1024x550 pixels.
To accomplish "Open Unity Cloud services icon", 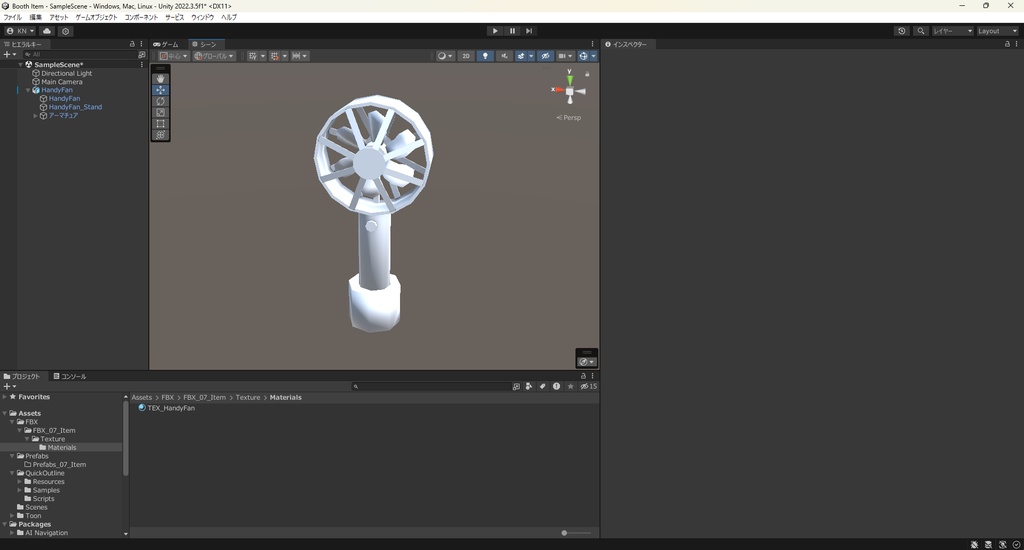I will [x=47, y=31].
